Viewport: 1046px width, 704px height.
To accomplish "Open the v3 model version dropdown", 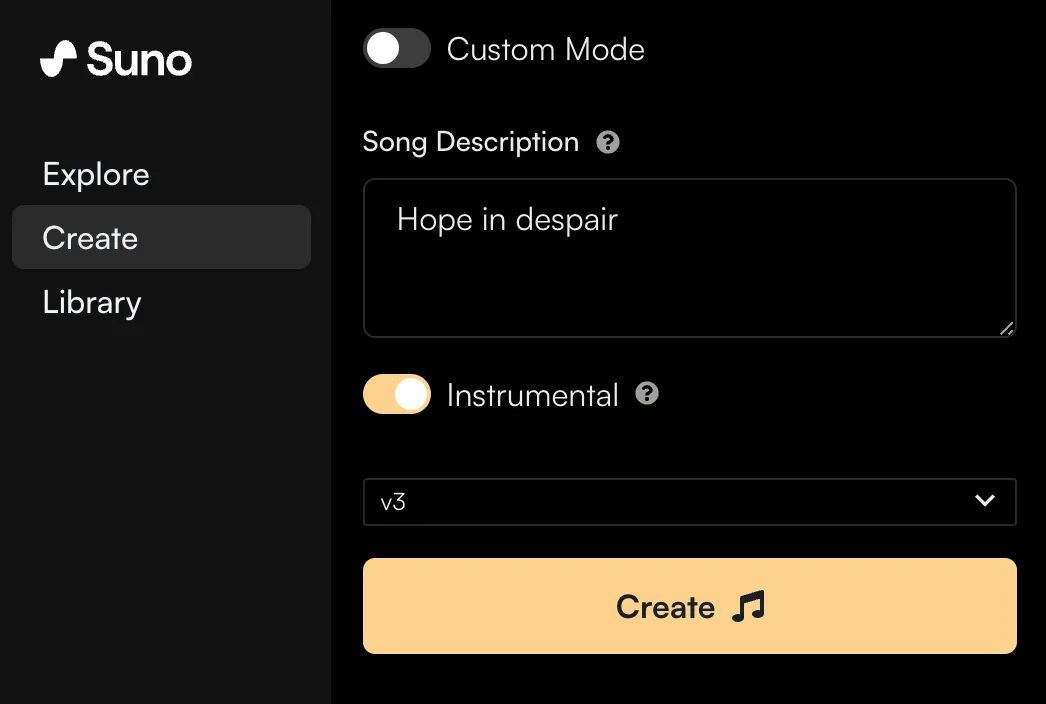I will point(689,502).
